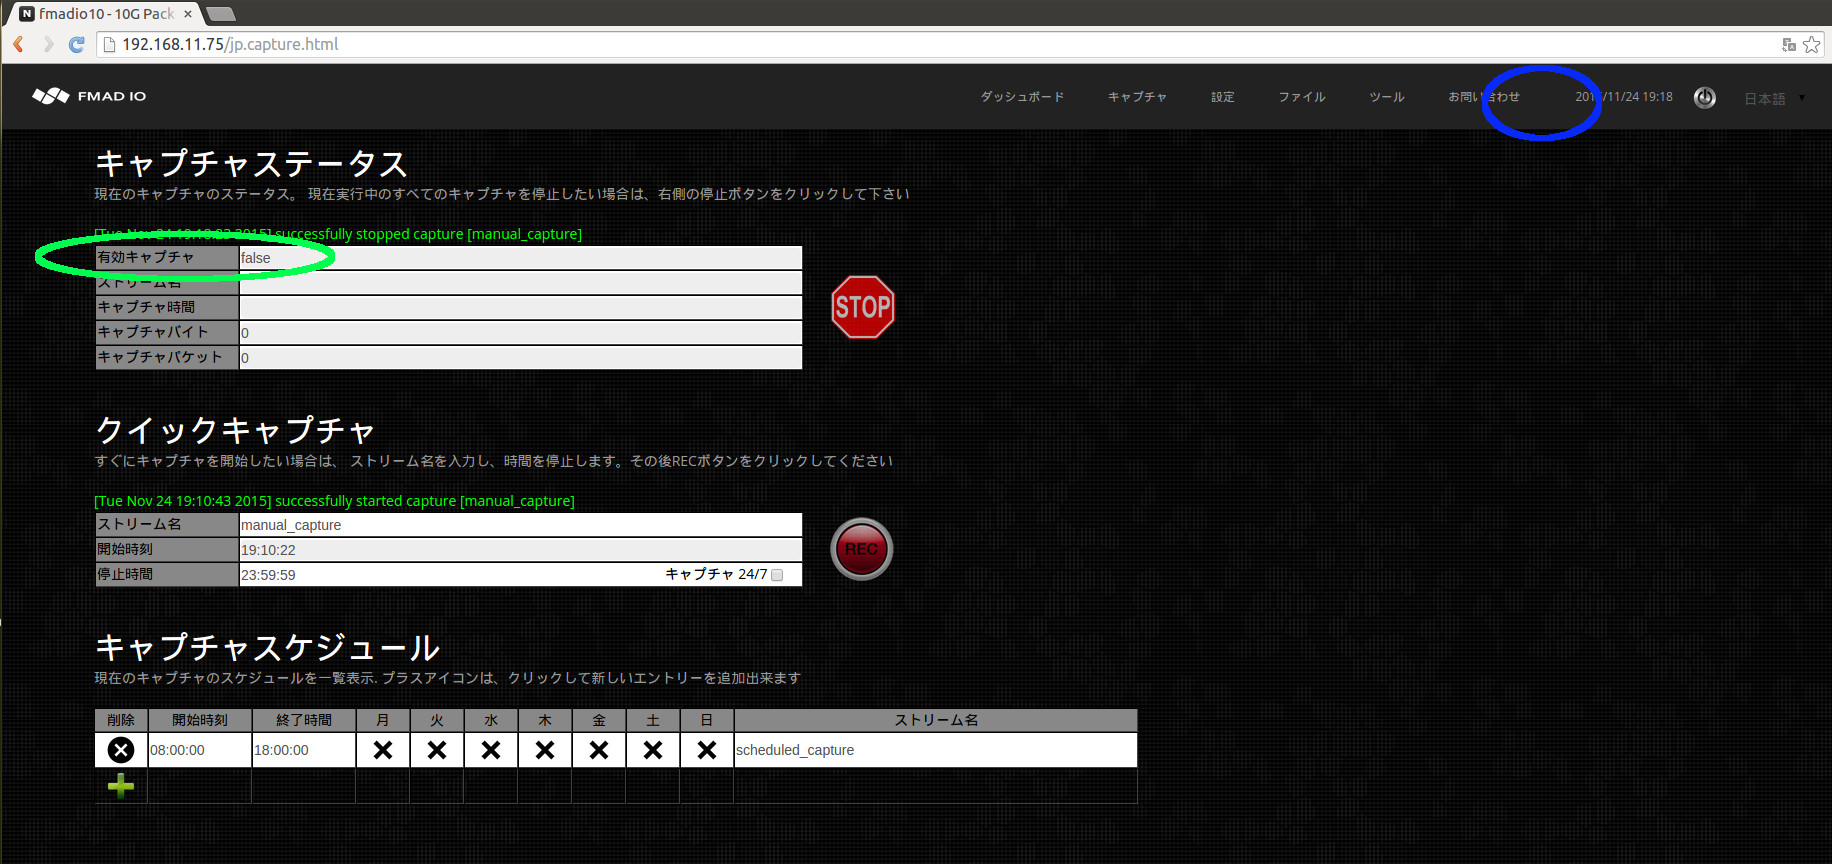Click the header date and time display
Viewport: 1832px width, 864px height.
pyautogui.click(x=1624, y=97)
